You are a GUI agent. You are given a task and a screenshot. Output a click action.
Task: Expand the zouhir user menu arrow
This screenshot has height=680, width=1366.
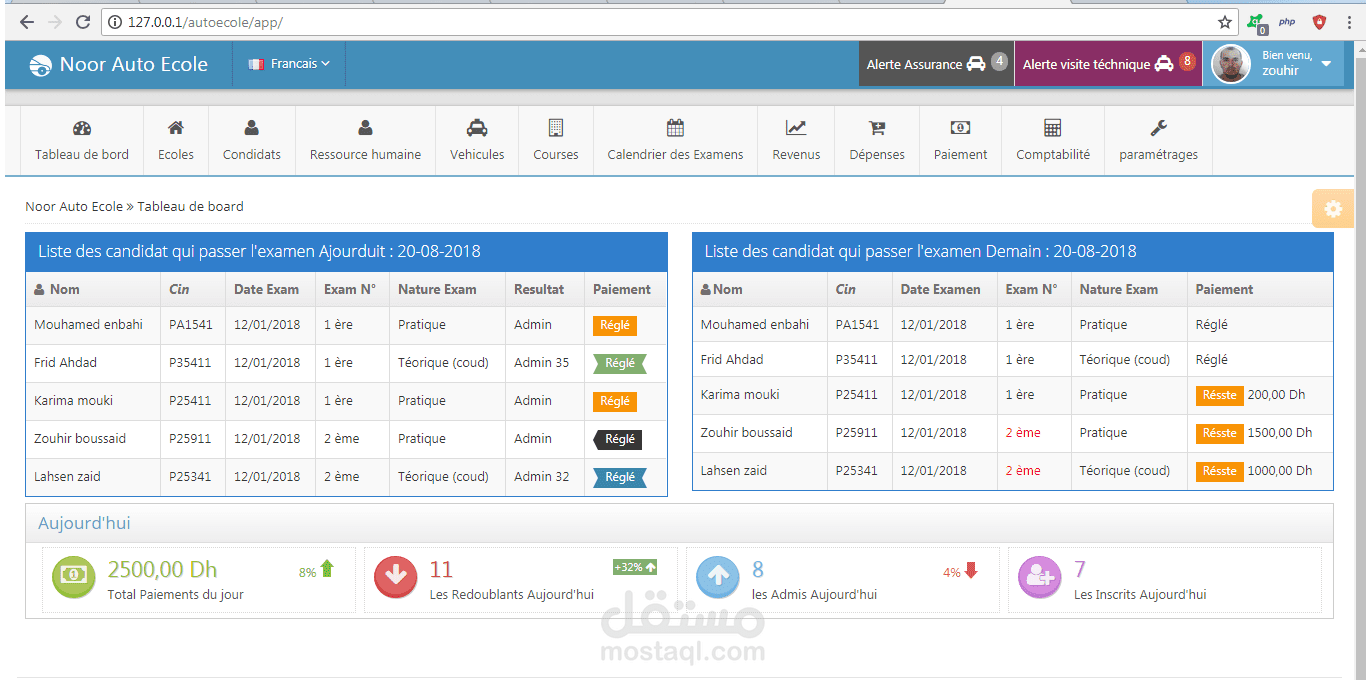coord(1326,64)
